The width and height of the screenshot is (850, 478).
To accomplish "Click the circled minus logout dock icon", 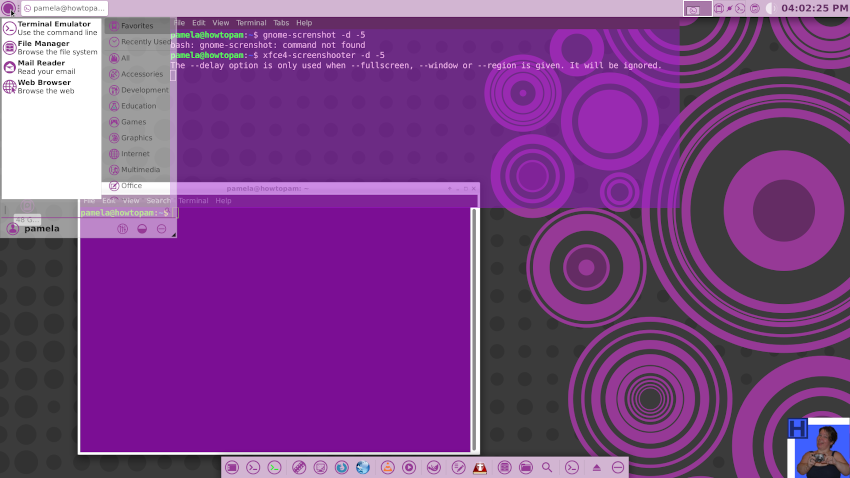I will click(618, 467).
